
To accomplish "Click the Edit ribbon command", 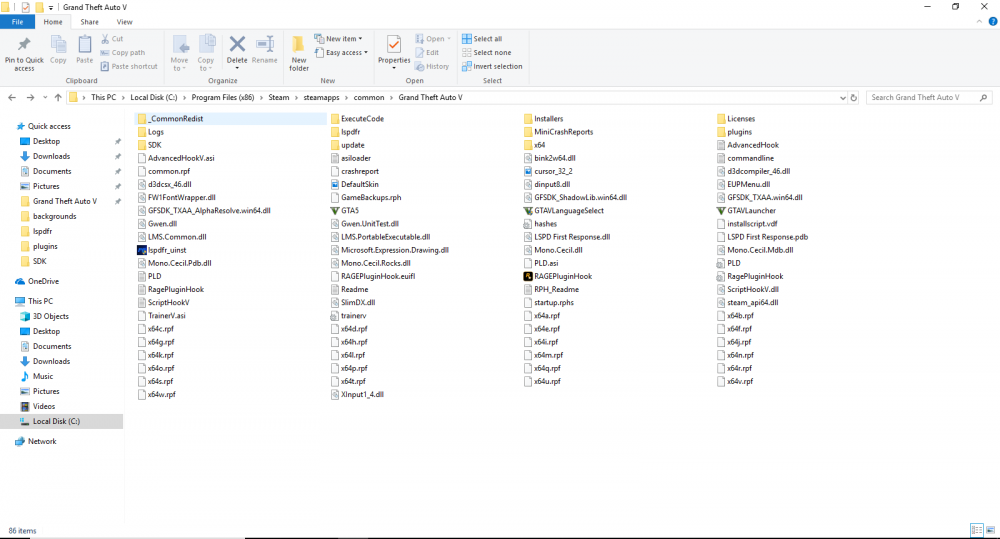I will pyautogui.click(x=427, y=53).
